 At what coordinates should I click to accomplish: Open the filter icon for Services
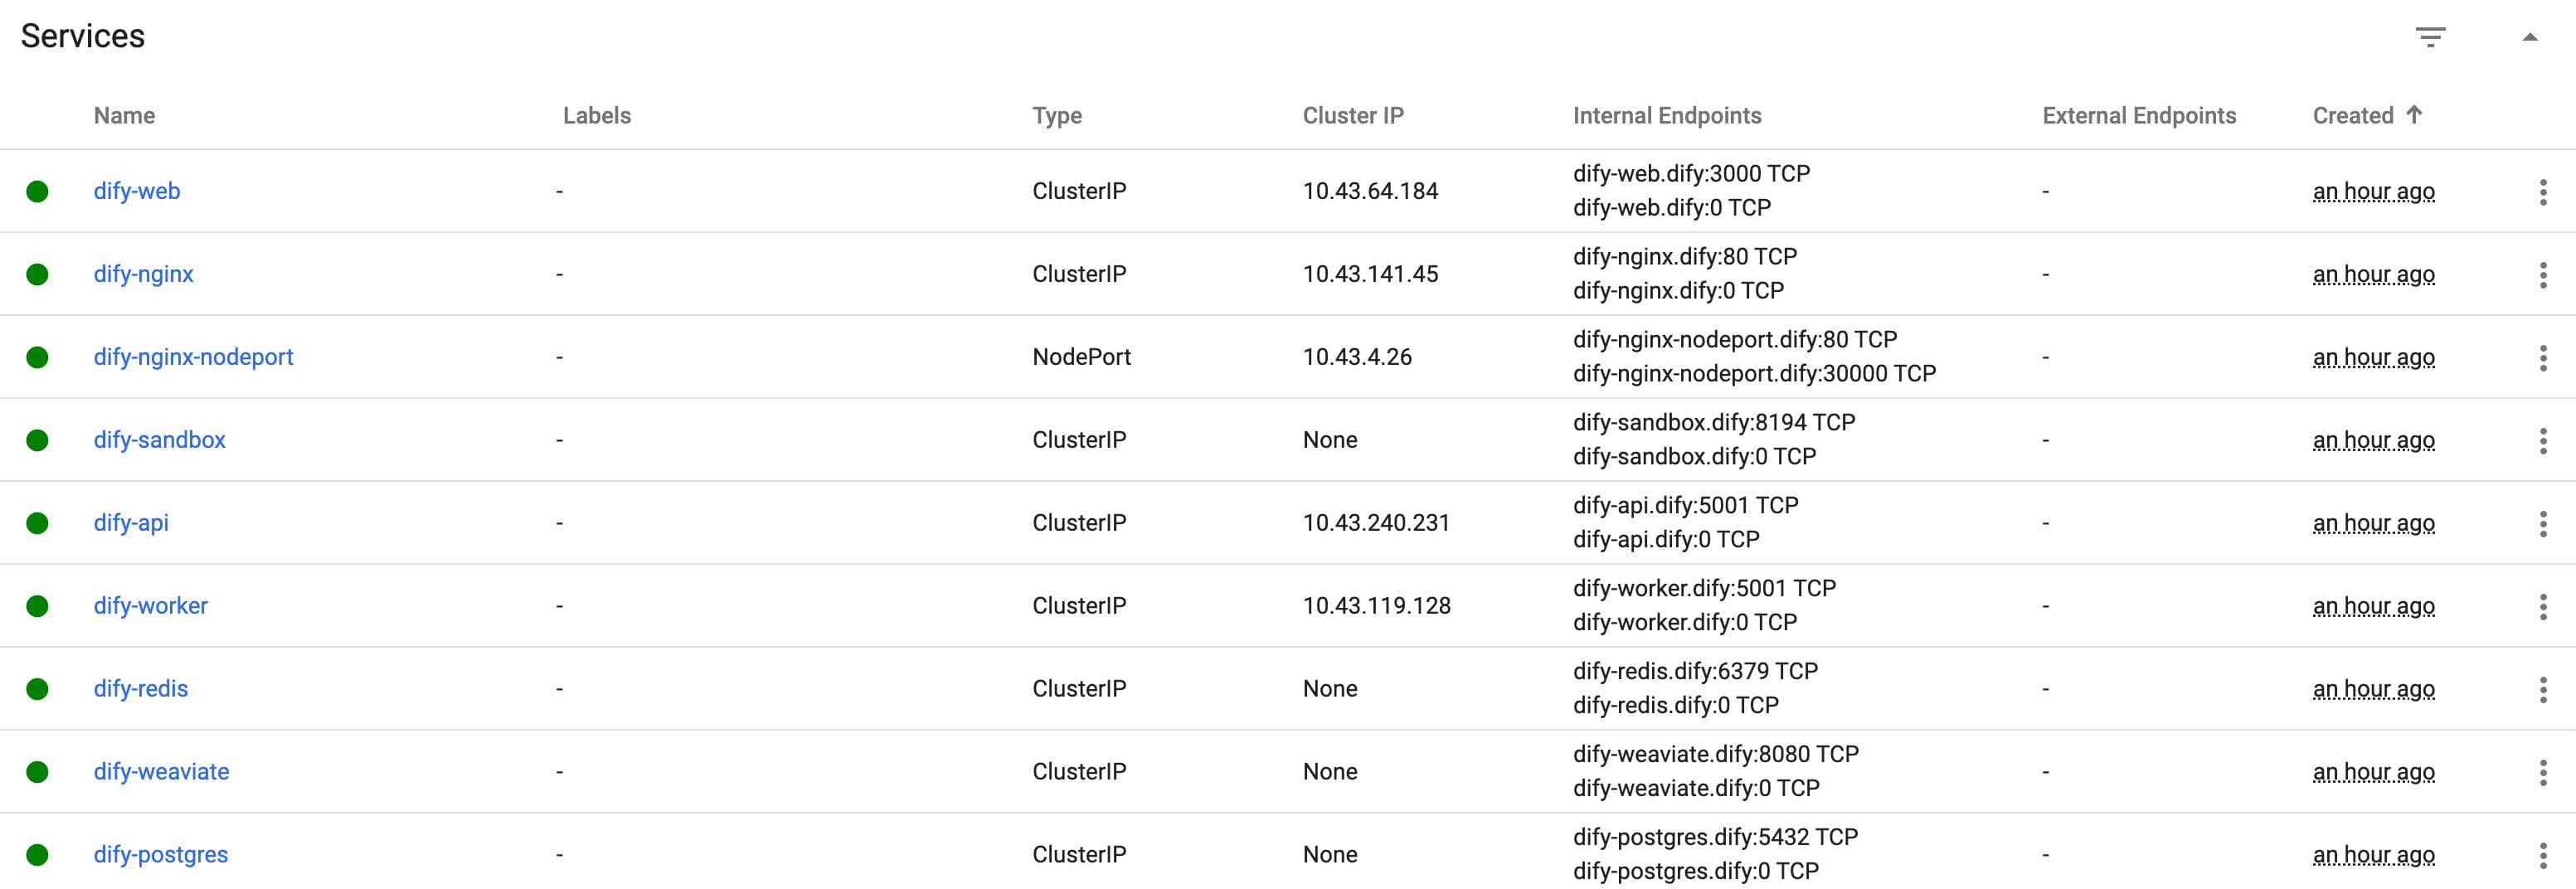pyautogui.click(x=2430, y=37)
